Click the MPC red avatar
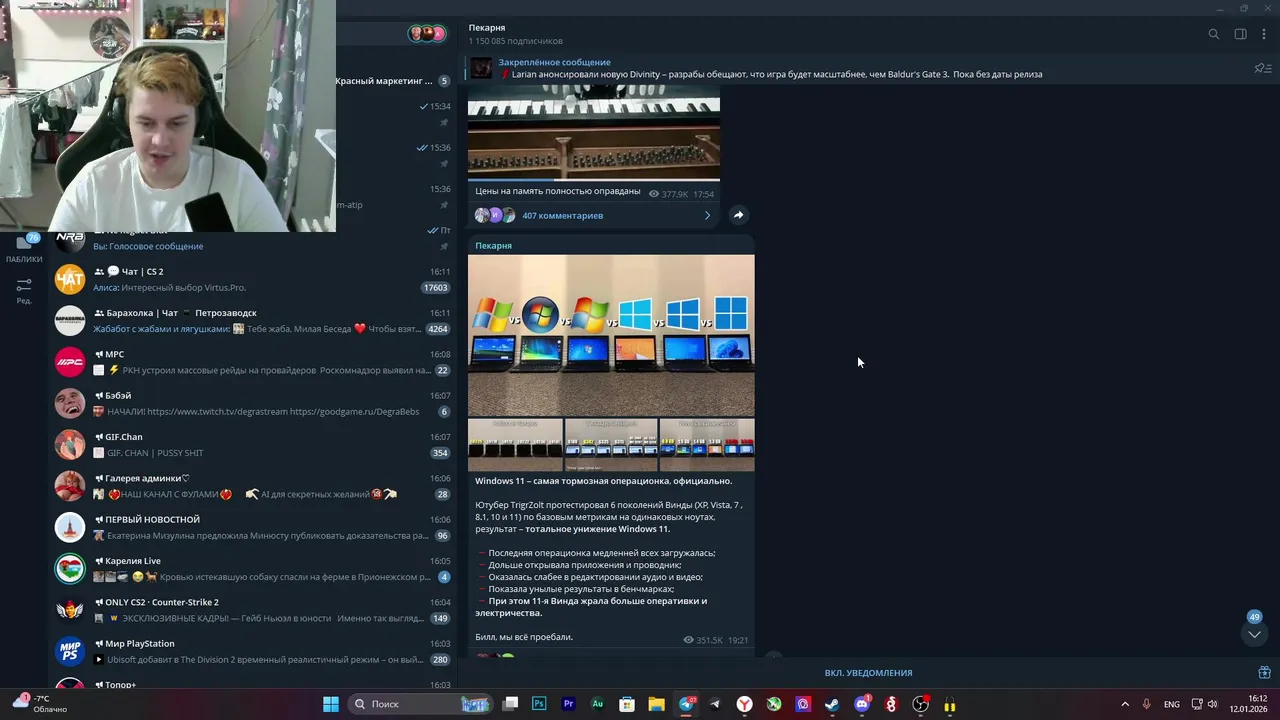This screenshot has height=720, width=1280. 70,362
